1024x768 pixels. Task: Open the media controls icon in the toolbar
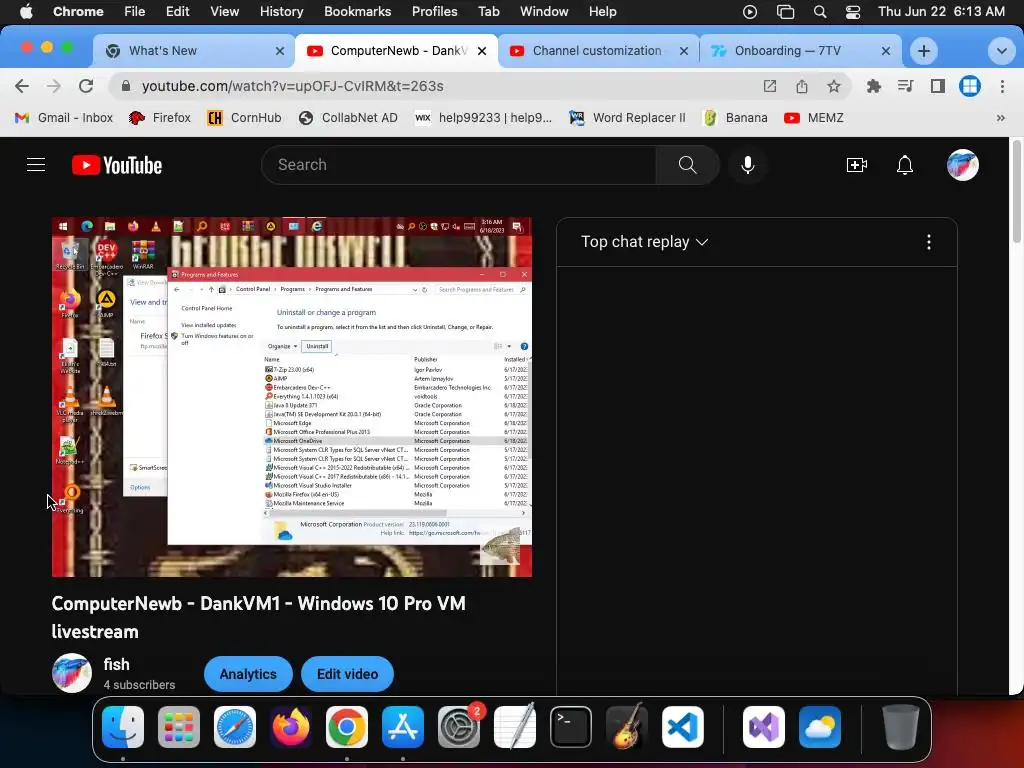905,86
